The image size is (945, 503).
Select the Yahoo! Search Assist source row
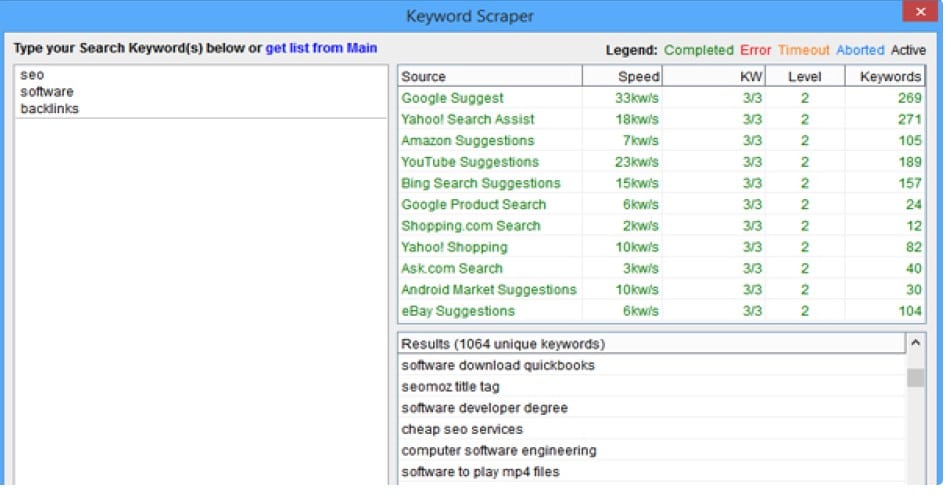661,119
